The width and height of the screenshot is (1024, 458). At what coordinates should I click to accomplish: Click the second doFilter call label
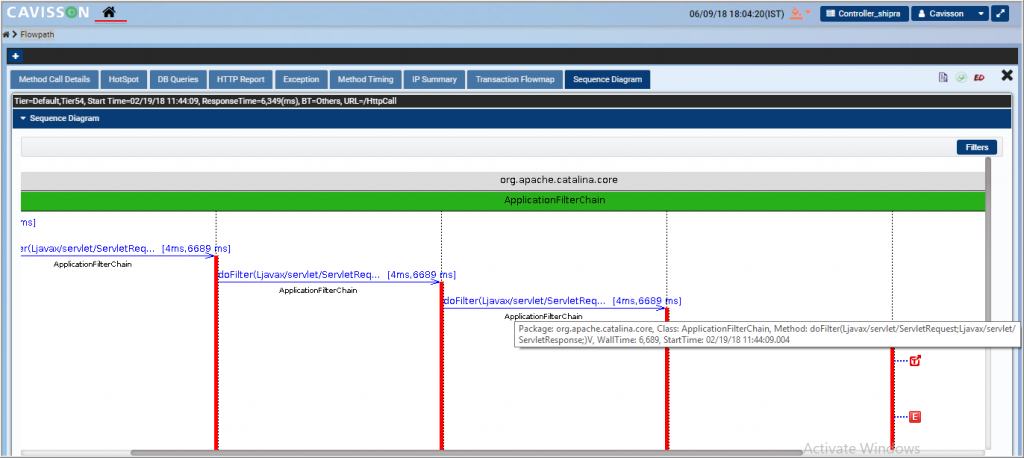(x=336, y=275)
